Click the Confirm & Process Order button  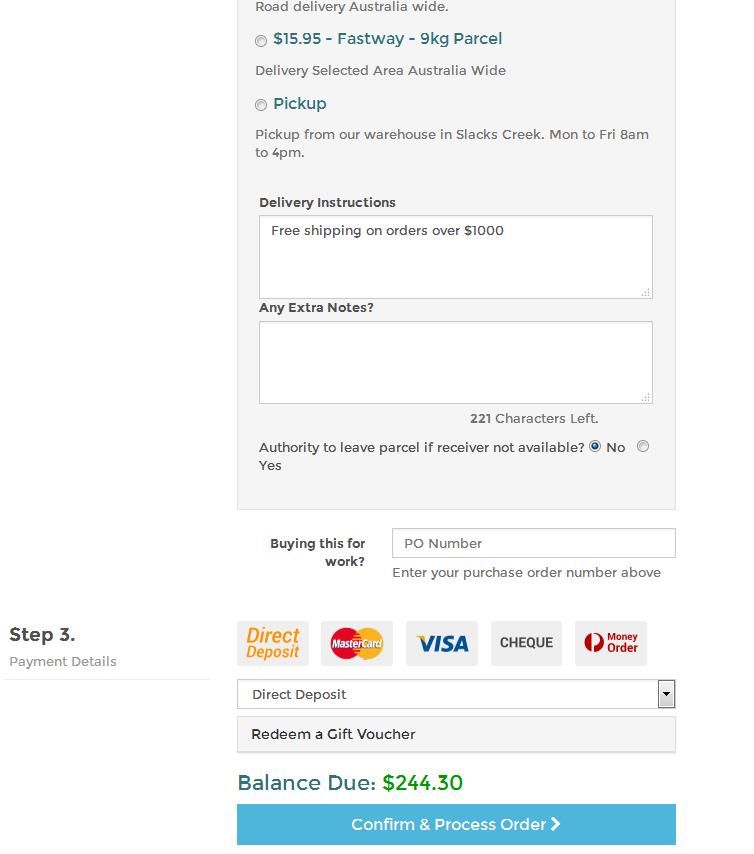[456, 825]
